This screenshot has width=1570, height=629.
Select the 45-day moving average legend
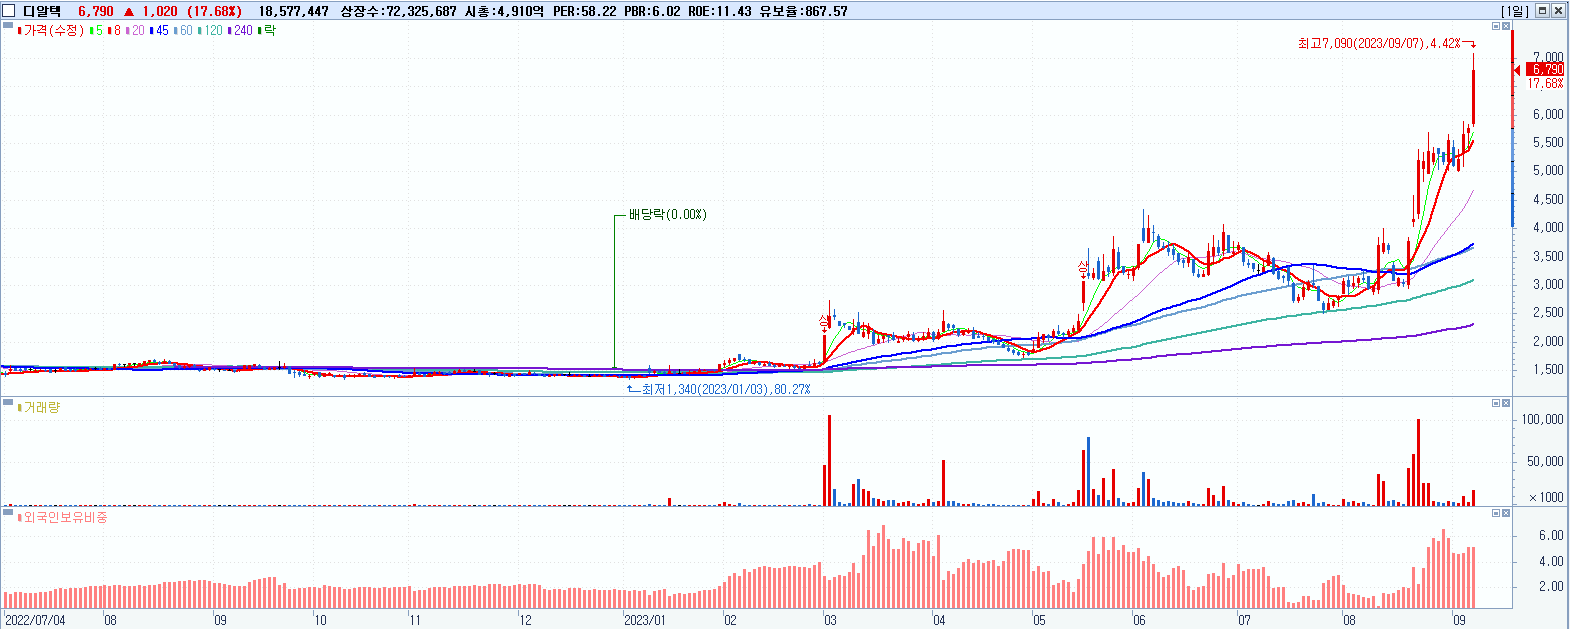(x=159, y=31)
